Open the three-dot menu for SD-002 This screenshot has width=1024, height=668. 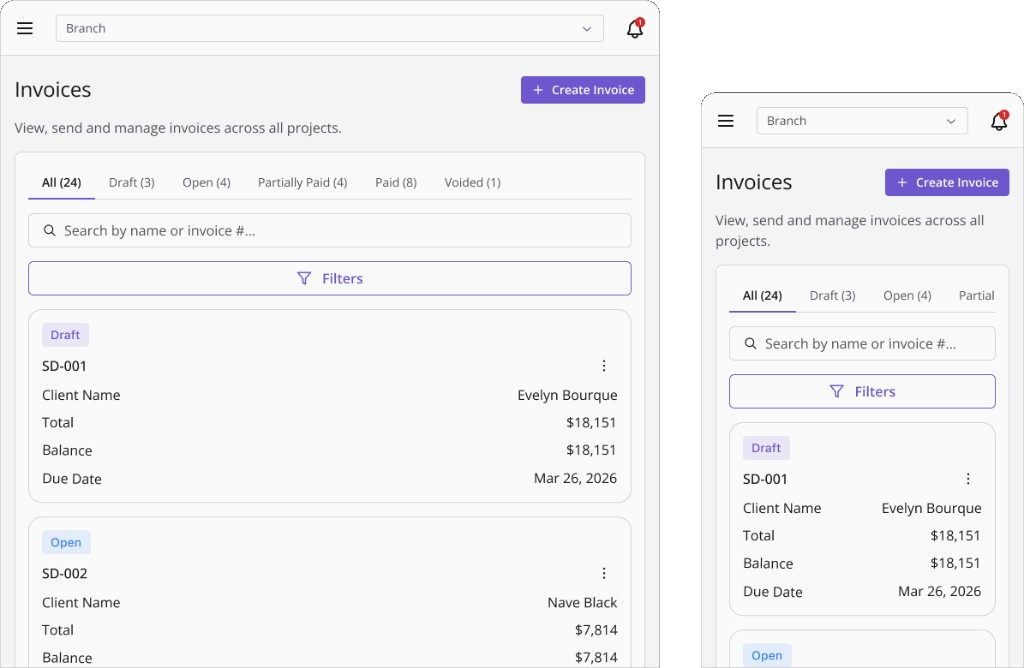604,573
